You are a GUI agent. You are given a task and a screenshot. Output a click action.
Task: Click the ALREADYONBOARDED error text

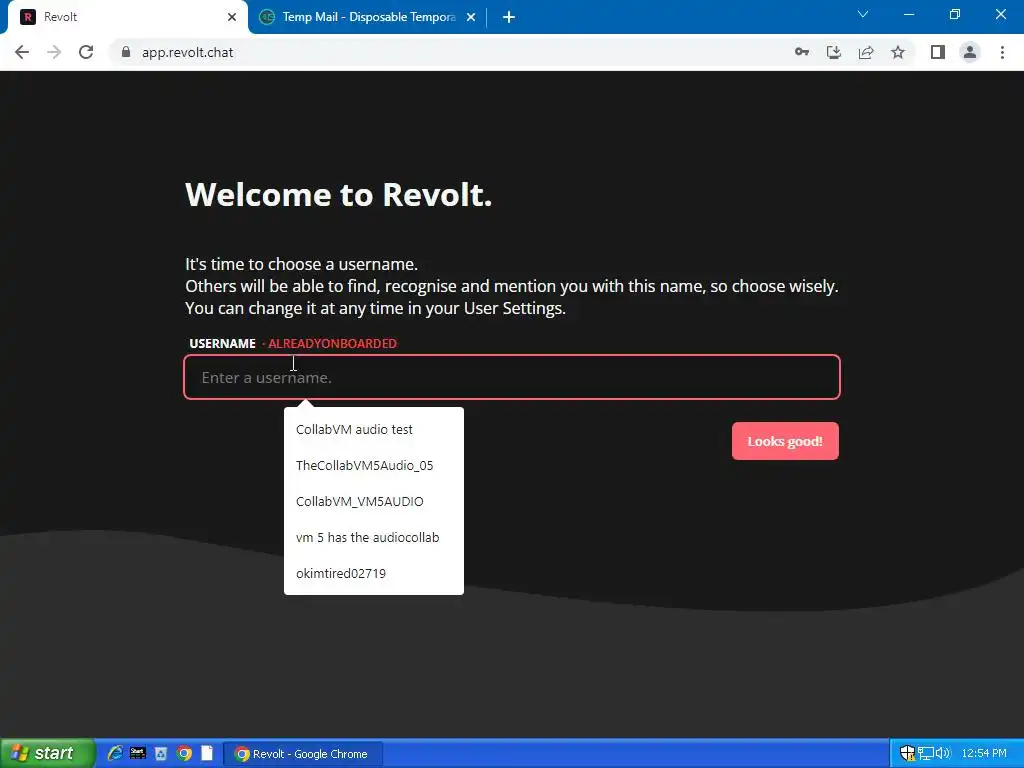[x=332, y=344]
